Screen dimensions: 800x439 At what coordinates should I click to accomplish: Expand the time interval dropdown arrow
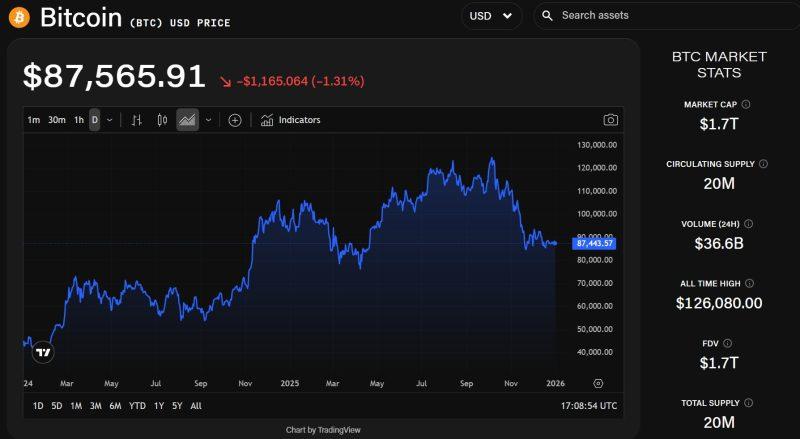110,120
